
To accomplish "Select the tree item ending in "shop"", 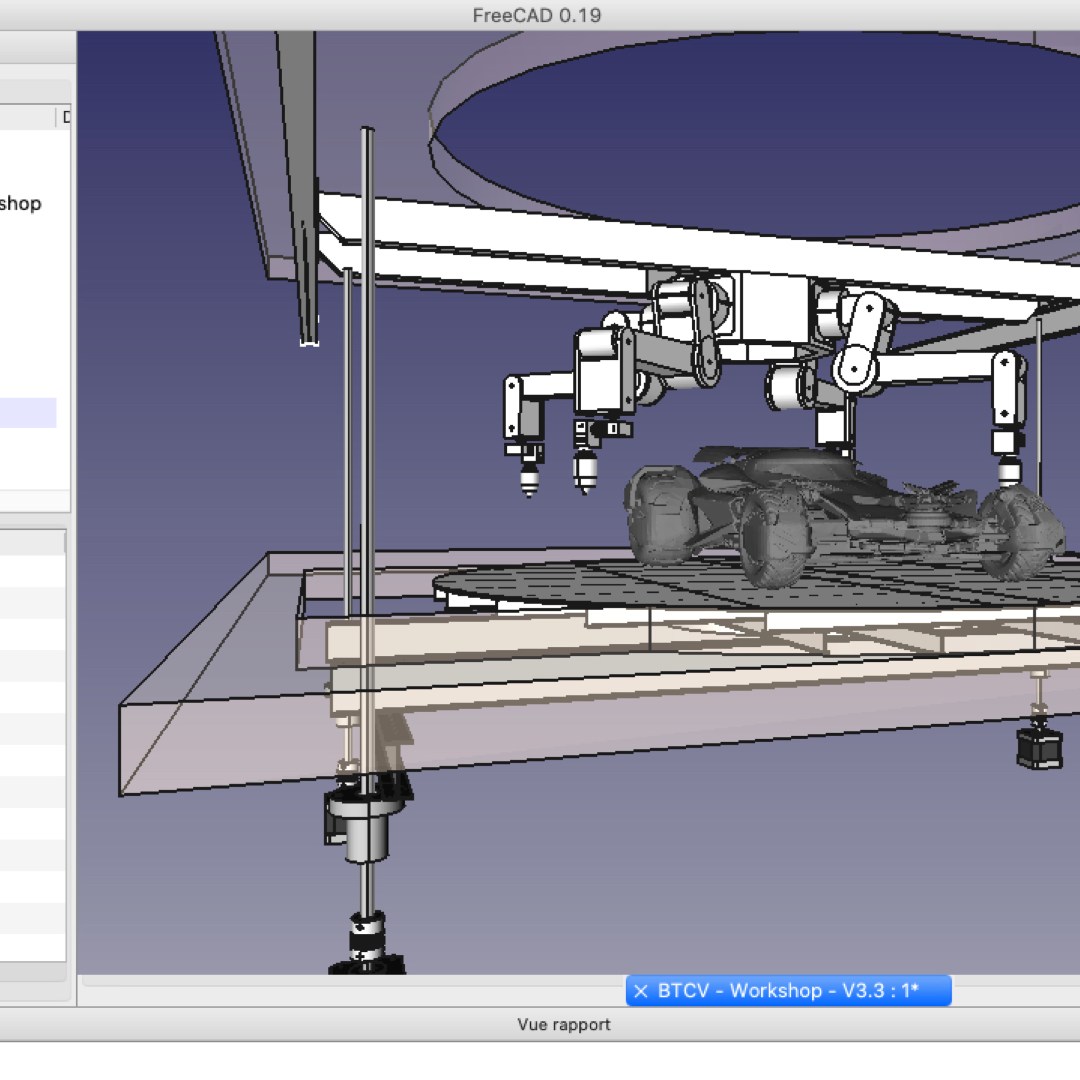I will (x=21, y=204).
